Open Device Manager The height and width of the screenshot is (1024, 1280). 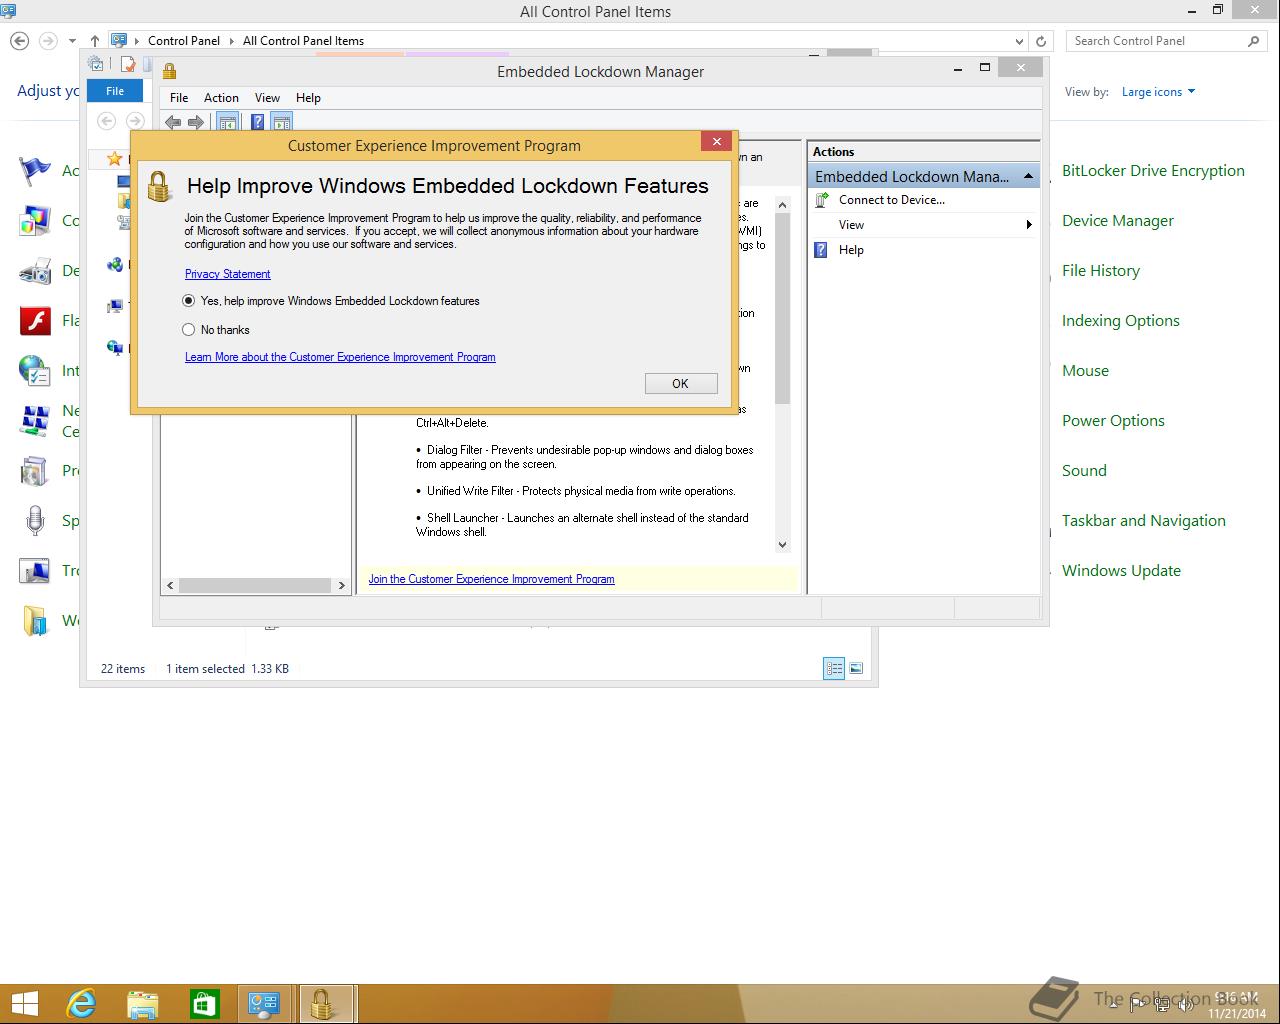point(1118,221)
